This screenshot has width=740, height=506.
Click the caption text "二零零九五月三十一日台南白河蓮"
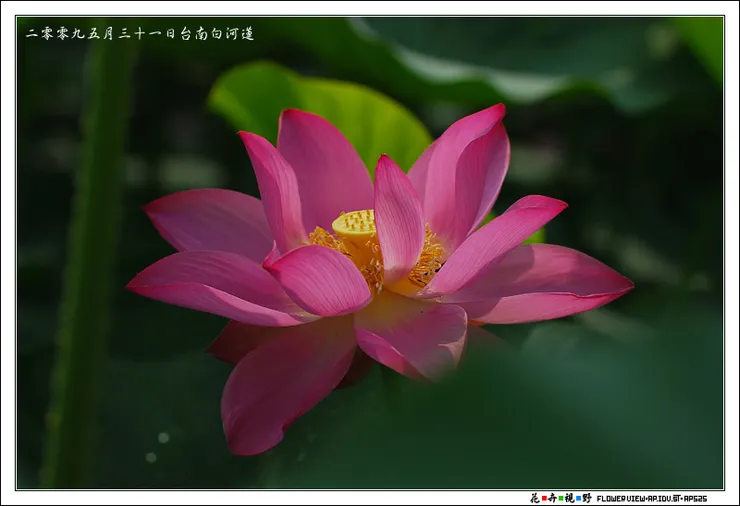click(140, 34)
